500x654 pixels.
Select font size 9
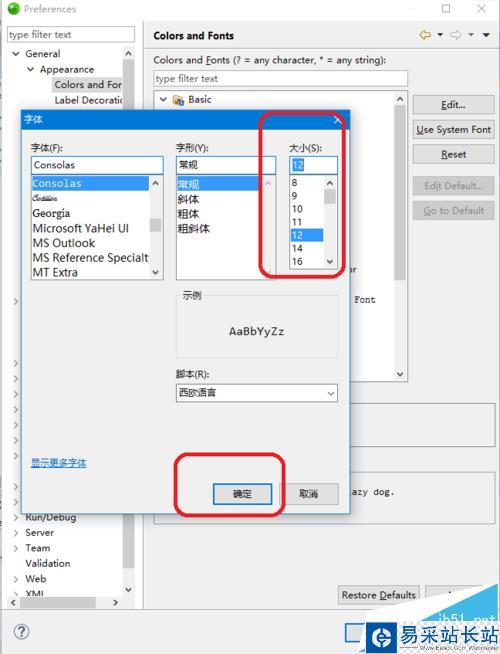294,196
